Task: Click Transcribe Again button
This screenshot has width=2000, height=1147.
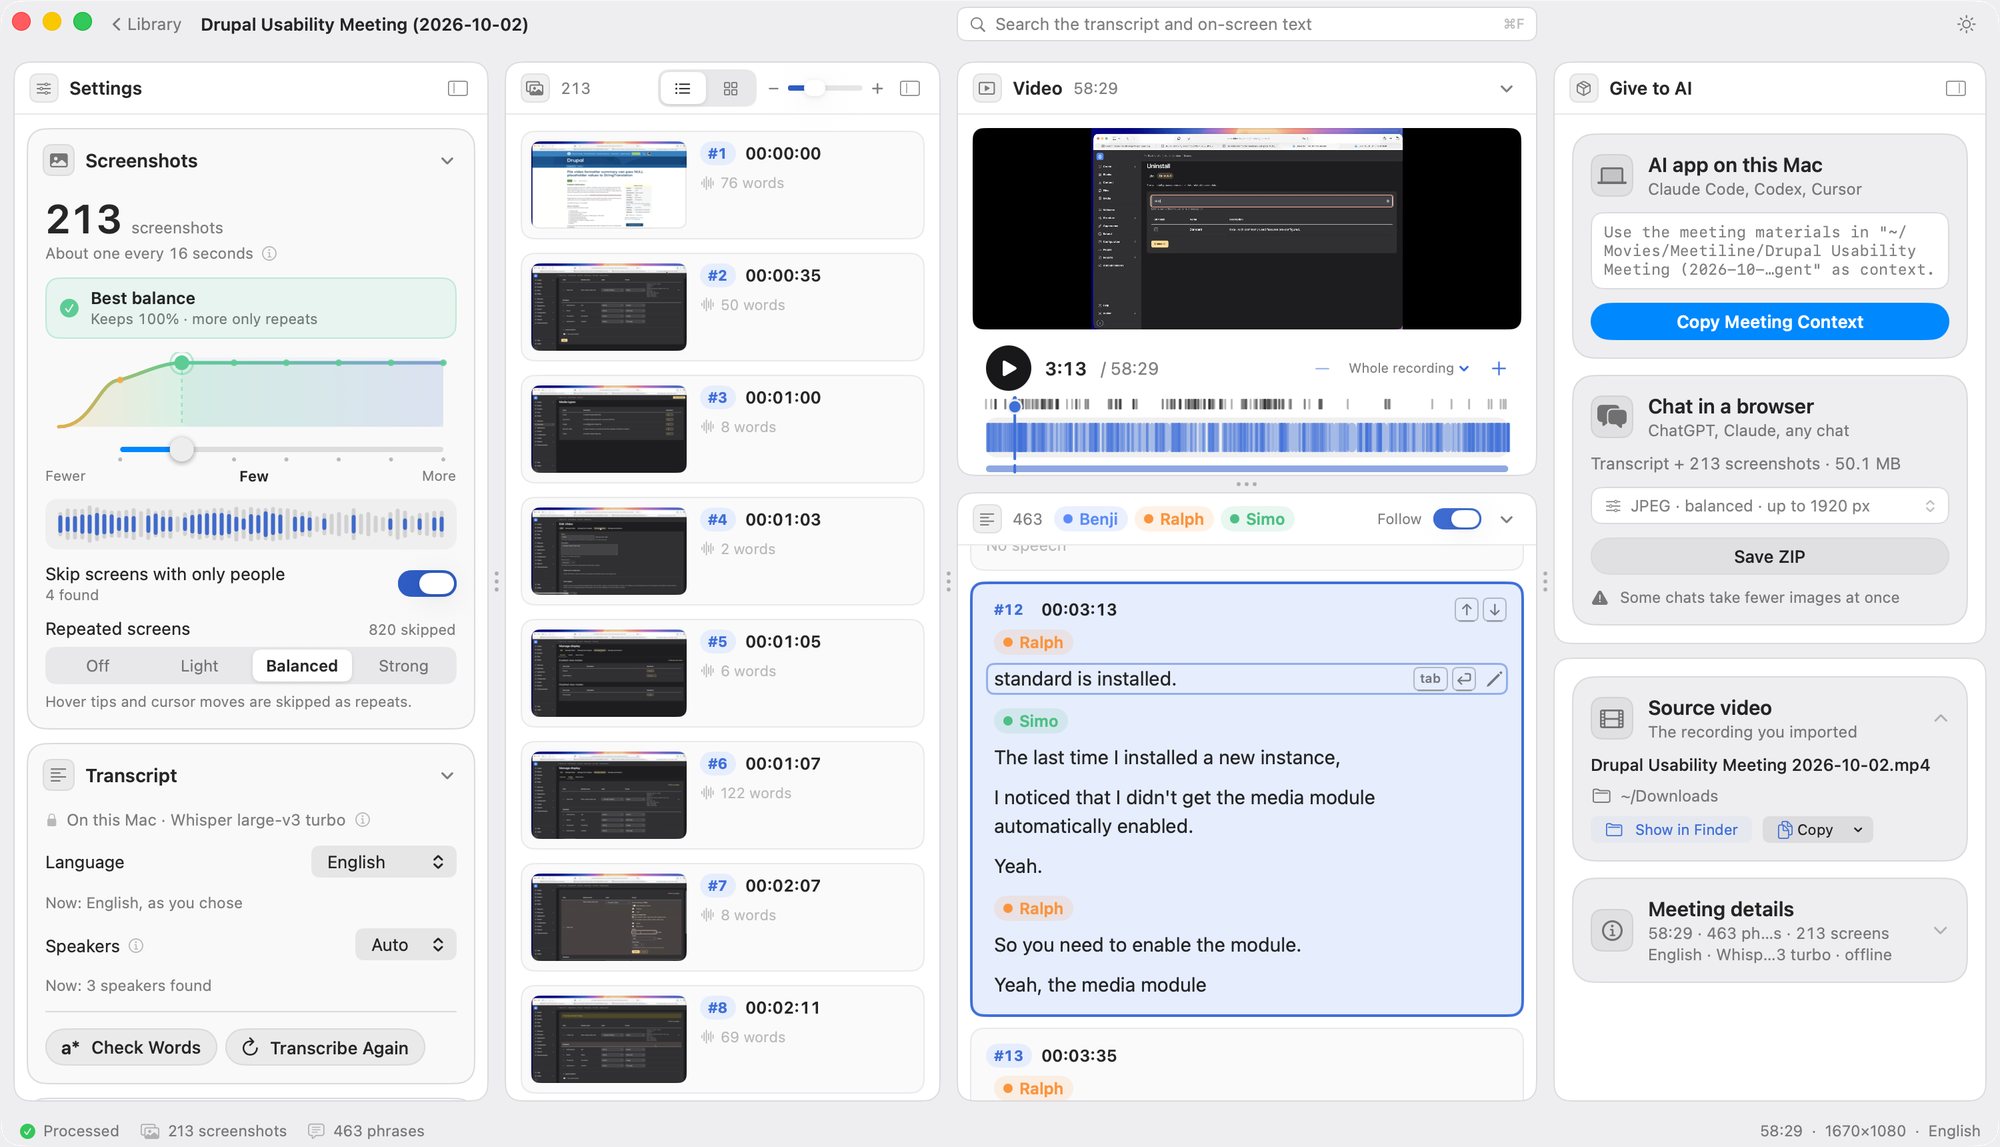Action: point(325,1047)
